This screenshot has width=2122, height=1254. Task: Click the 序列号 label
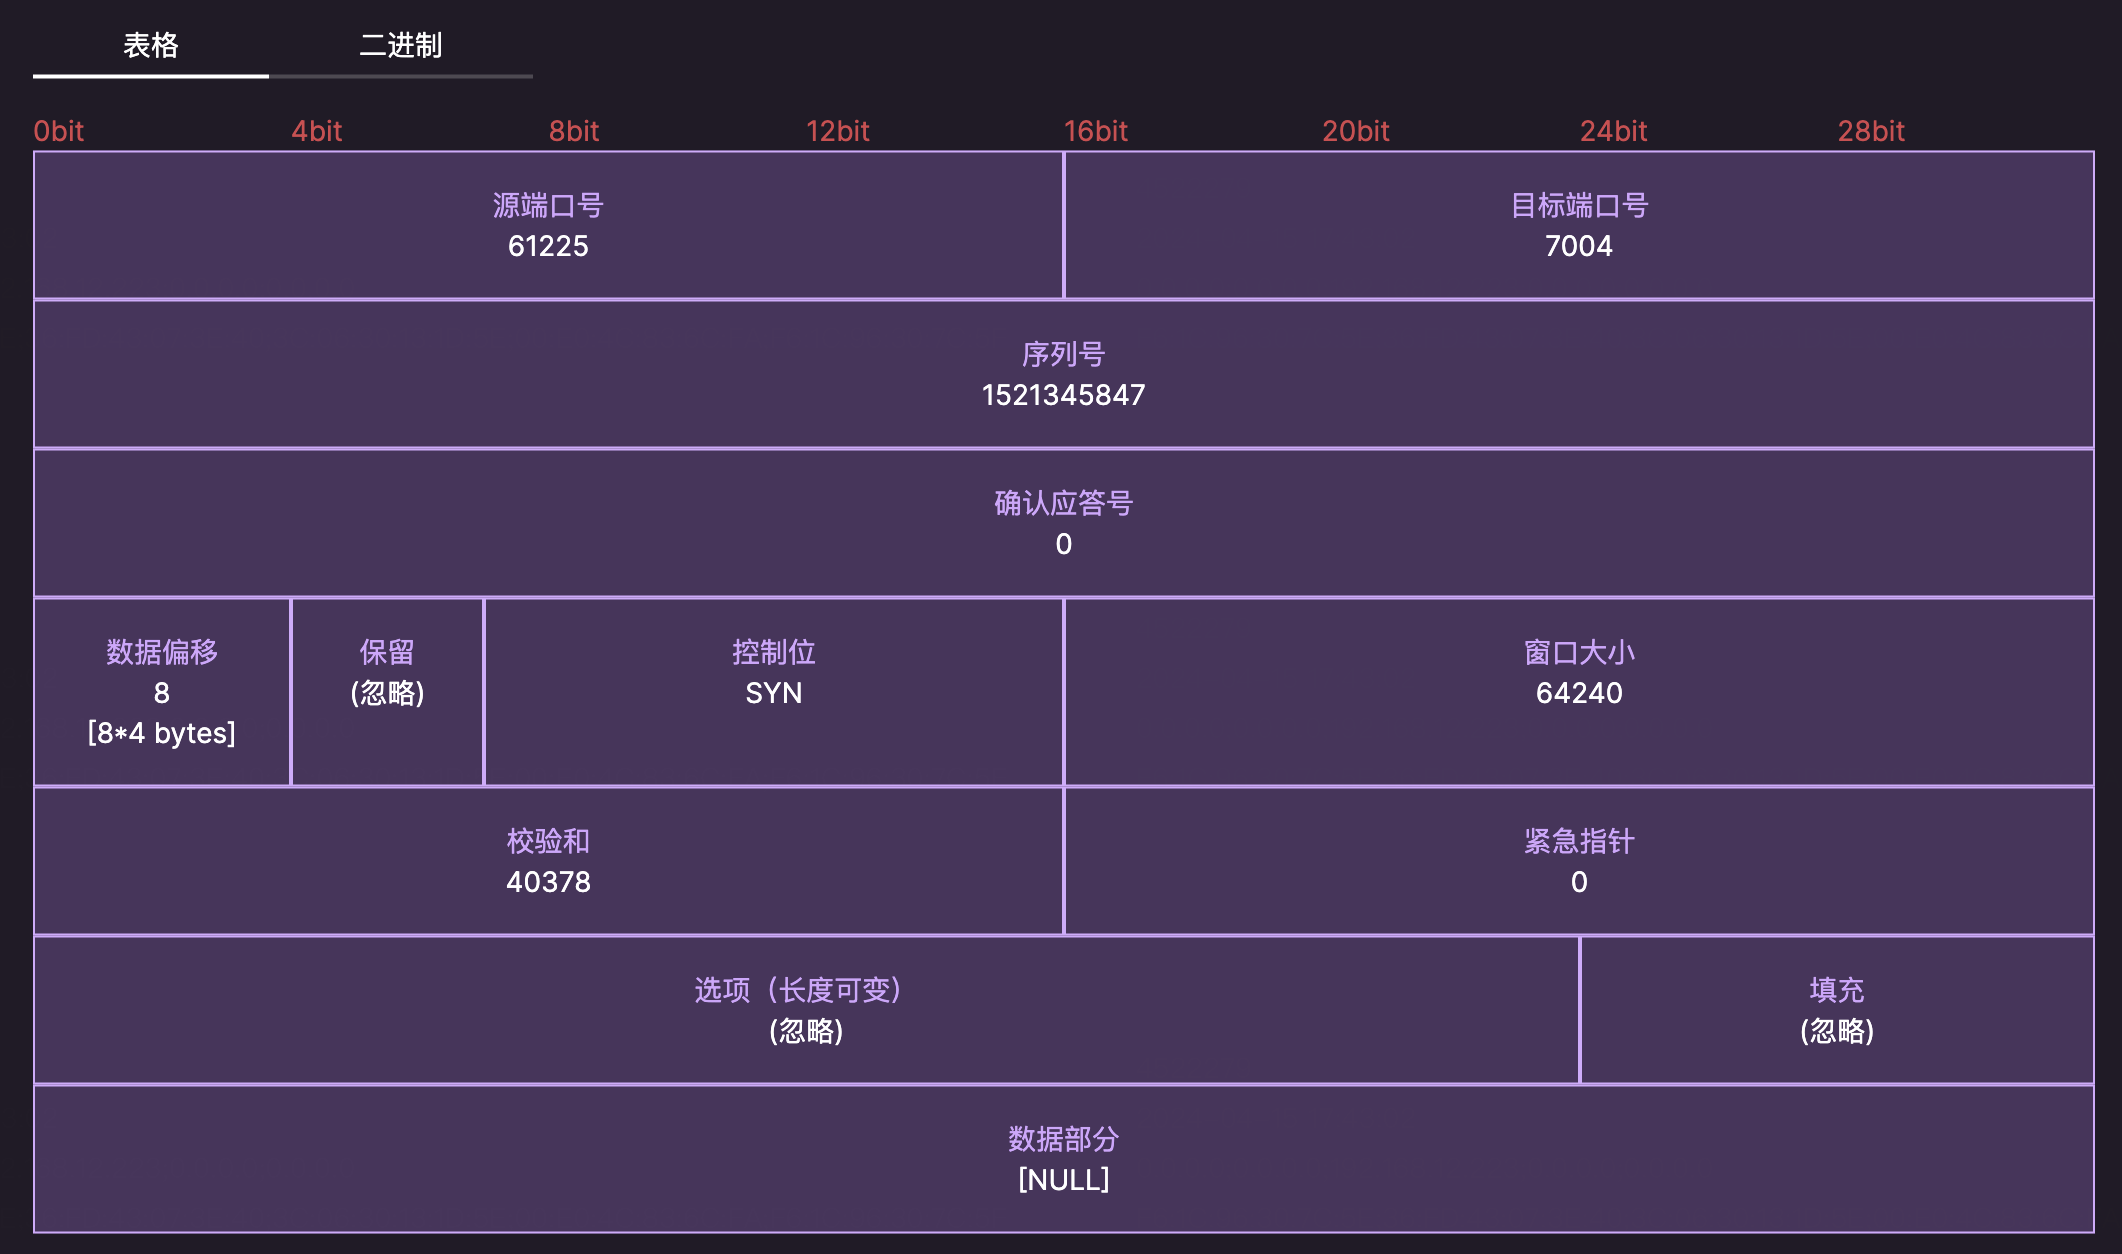point(1063,354)
